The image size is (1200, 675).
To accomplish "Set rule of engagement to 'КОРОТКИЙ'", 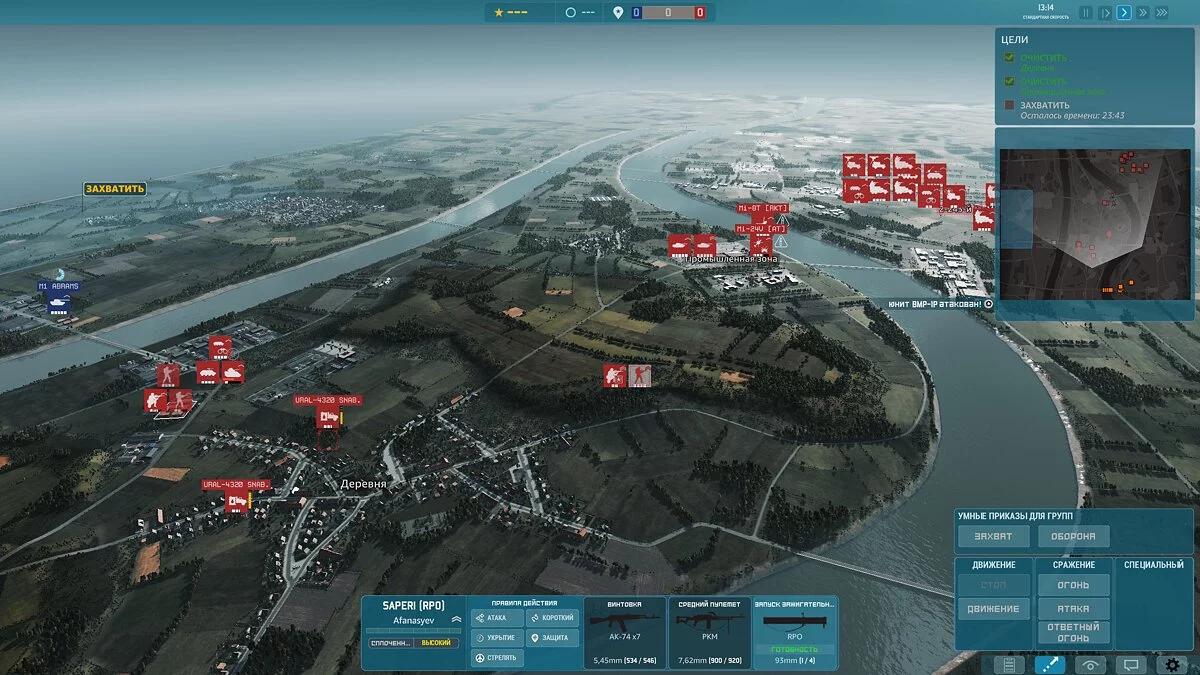I will point(552,618).
